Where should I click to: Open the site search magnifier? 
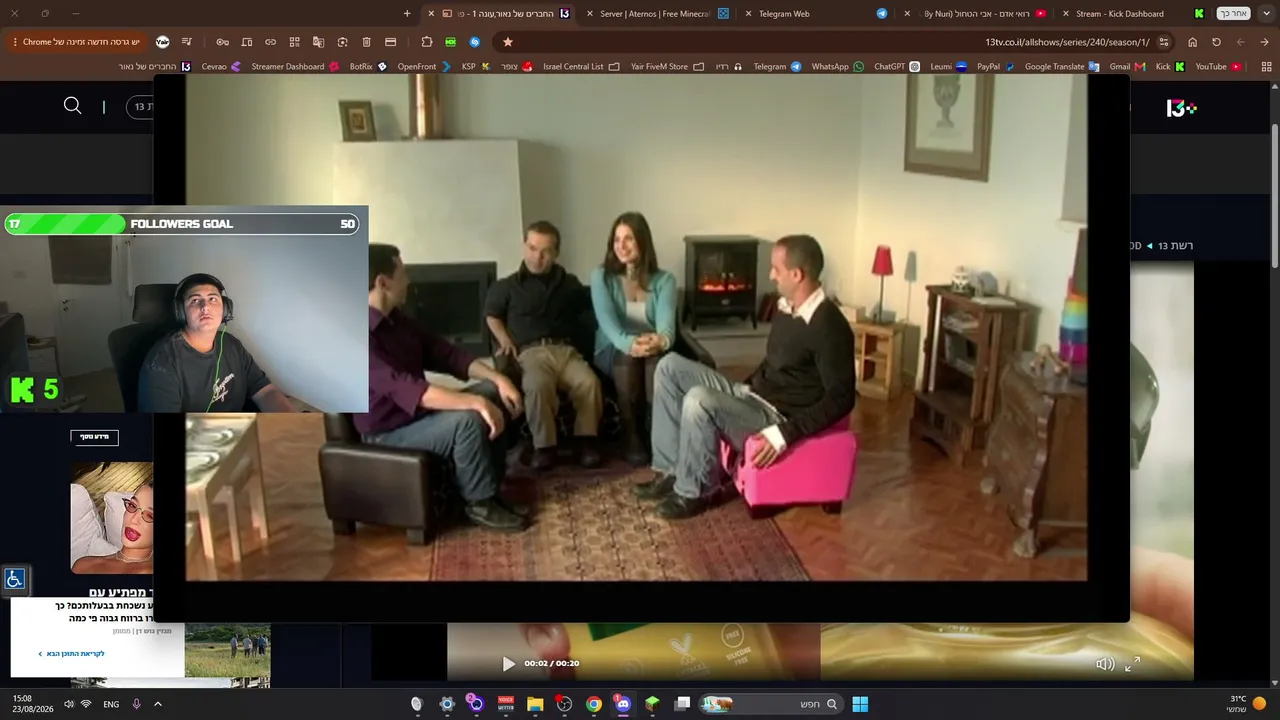(x=72, y=106)
